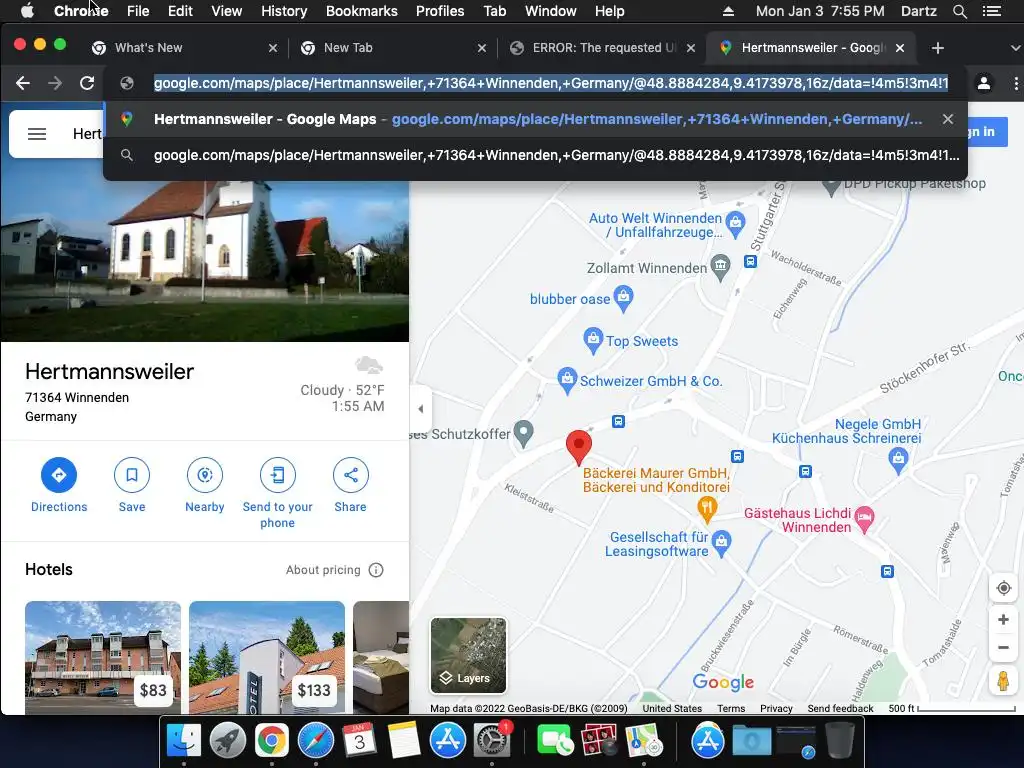This screenshot has width=1024, height=768.
Task: Open the $133 hotel photo card
Action: [x=266, y=658]
